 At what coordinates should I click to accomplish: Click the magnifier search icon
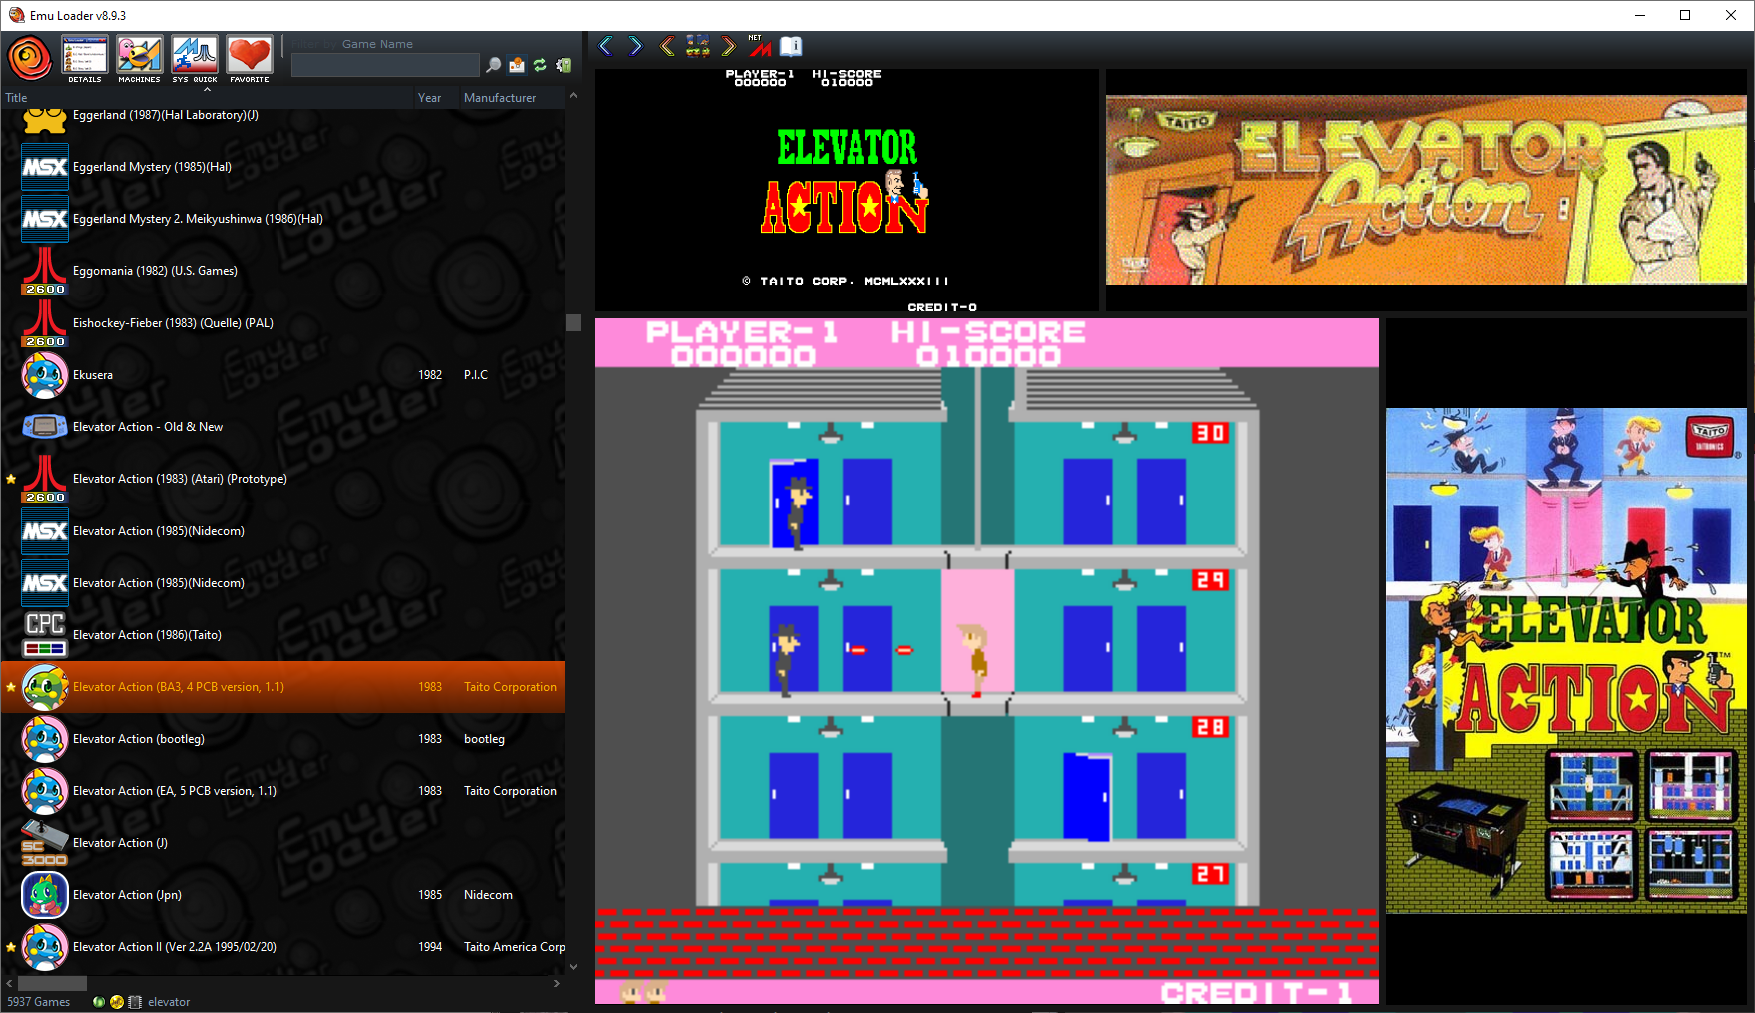pyautogui.click(x=493, y=65)
